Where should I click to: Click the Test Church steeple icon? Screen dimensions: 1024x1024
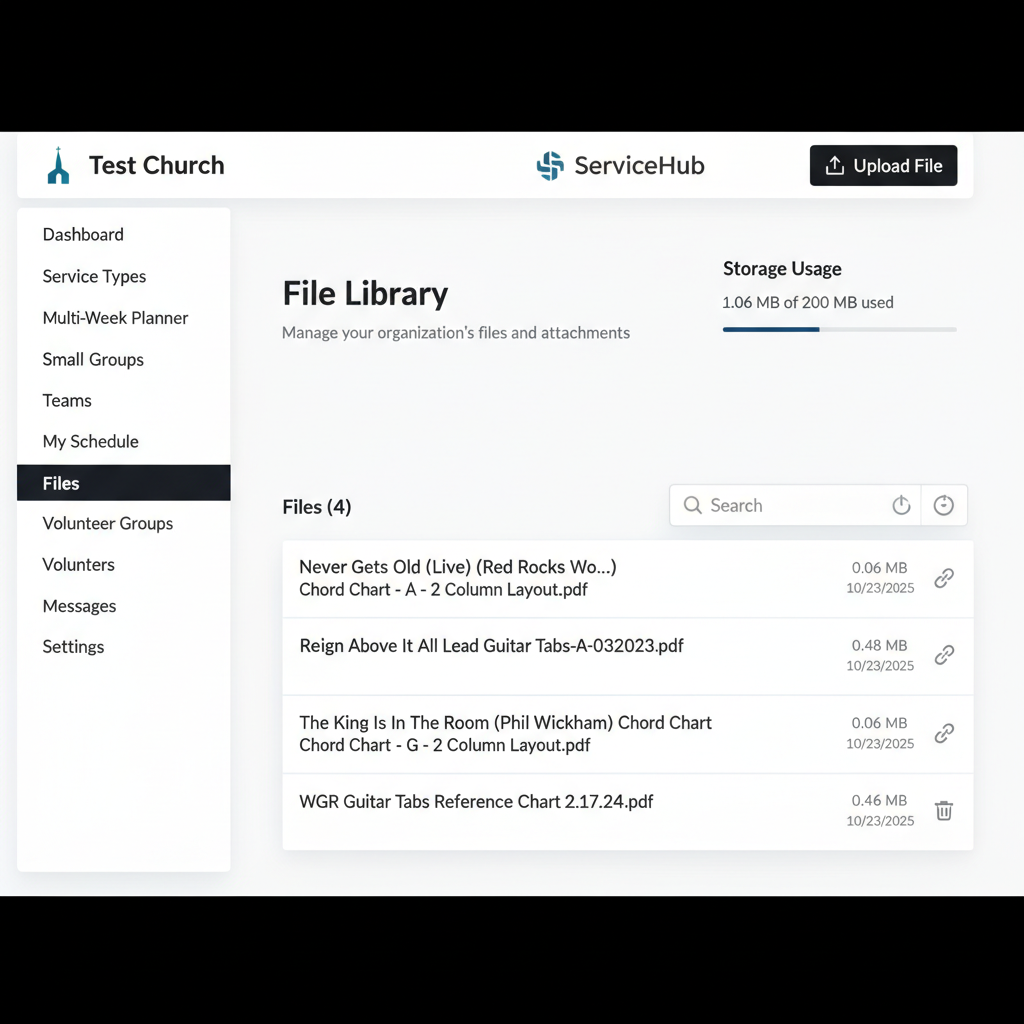(x=59, y=166)
